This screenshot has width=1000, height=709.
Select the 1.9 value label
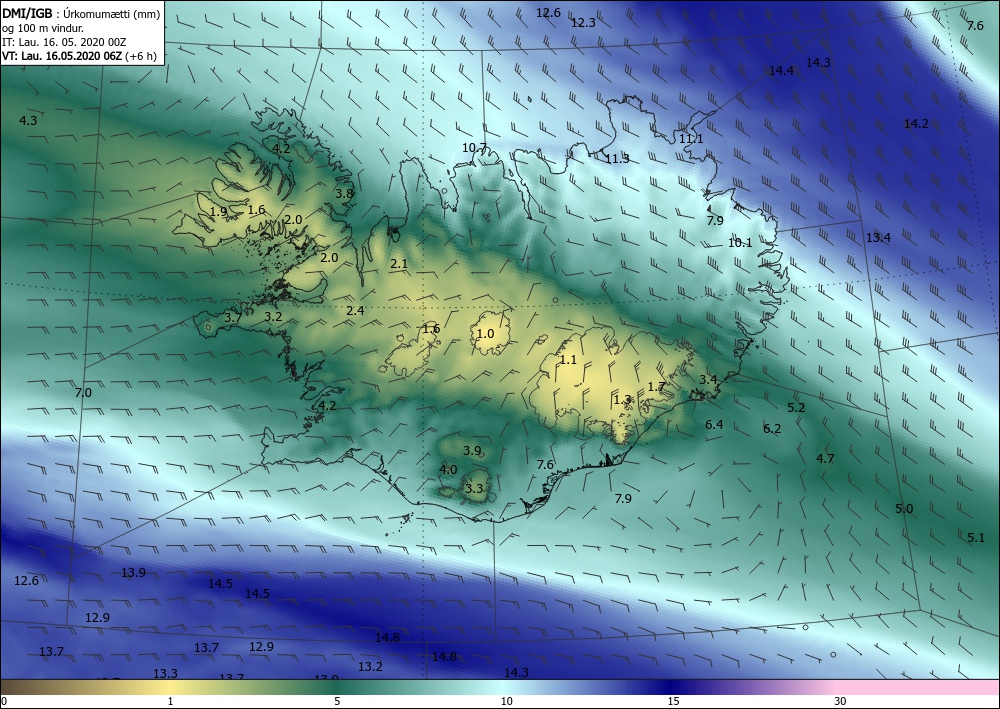[218, 212]
